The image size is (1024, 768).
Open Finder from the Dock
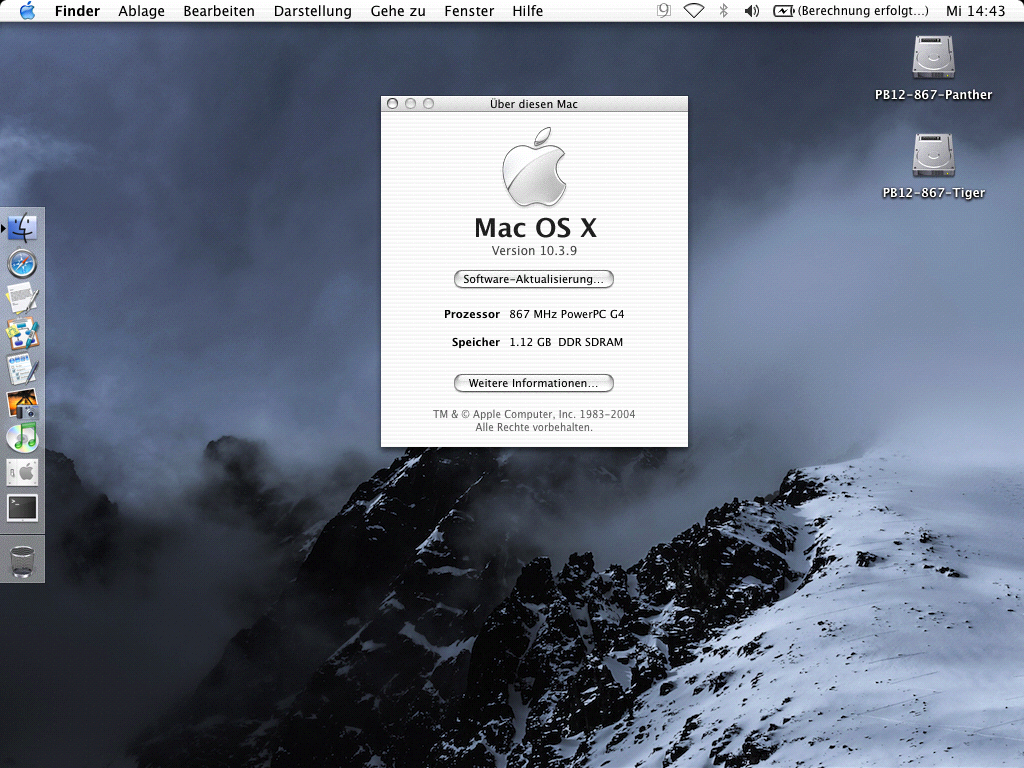(22, 228)
